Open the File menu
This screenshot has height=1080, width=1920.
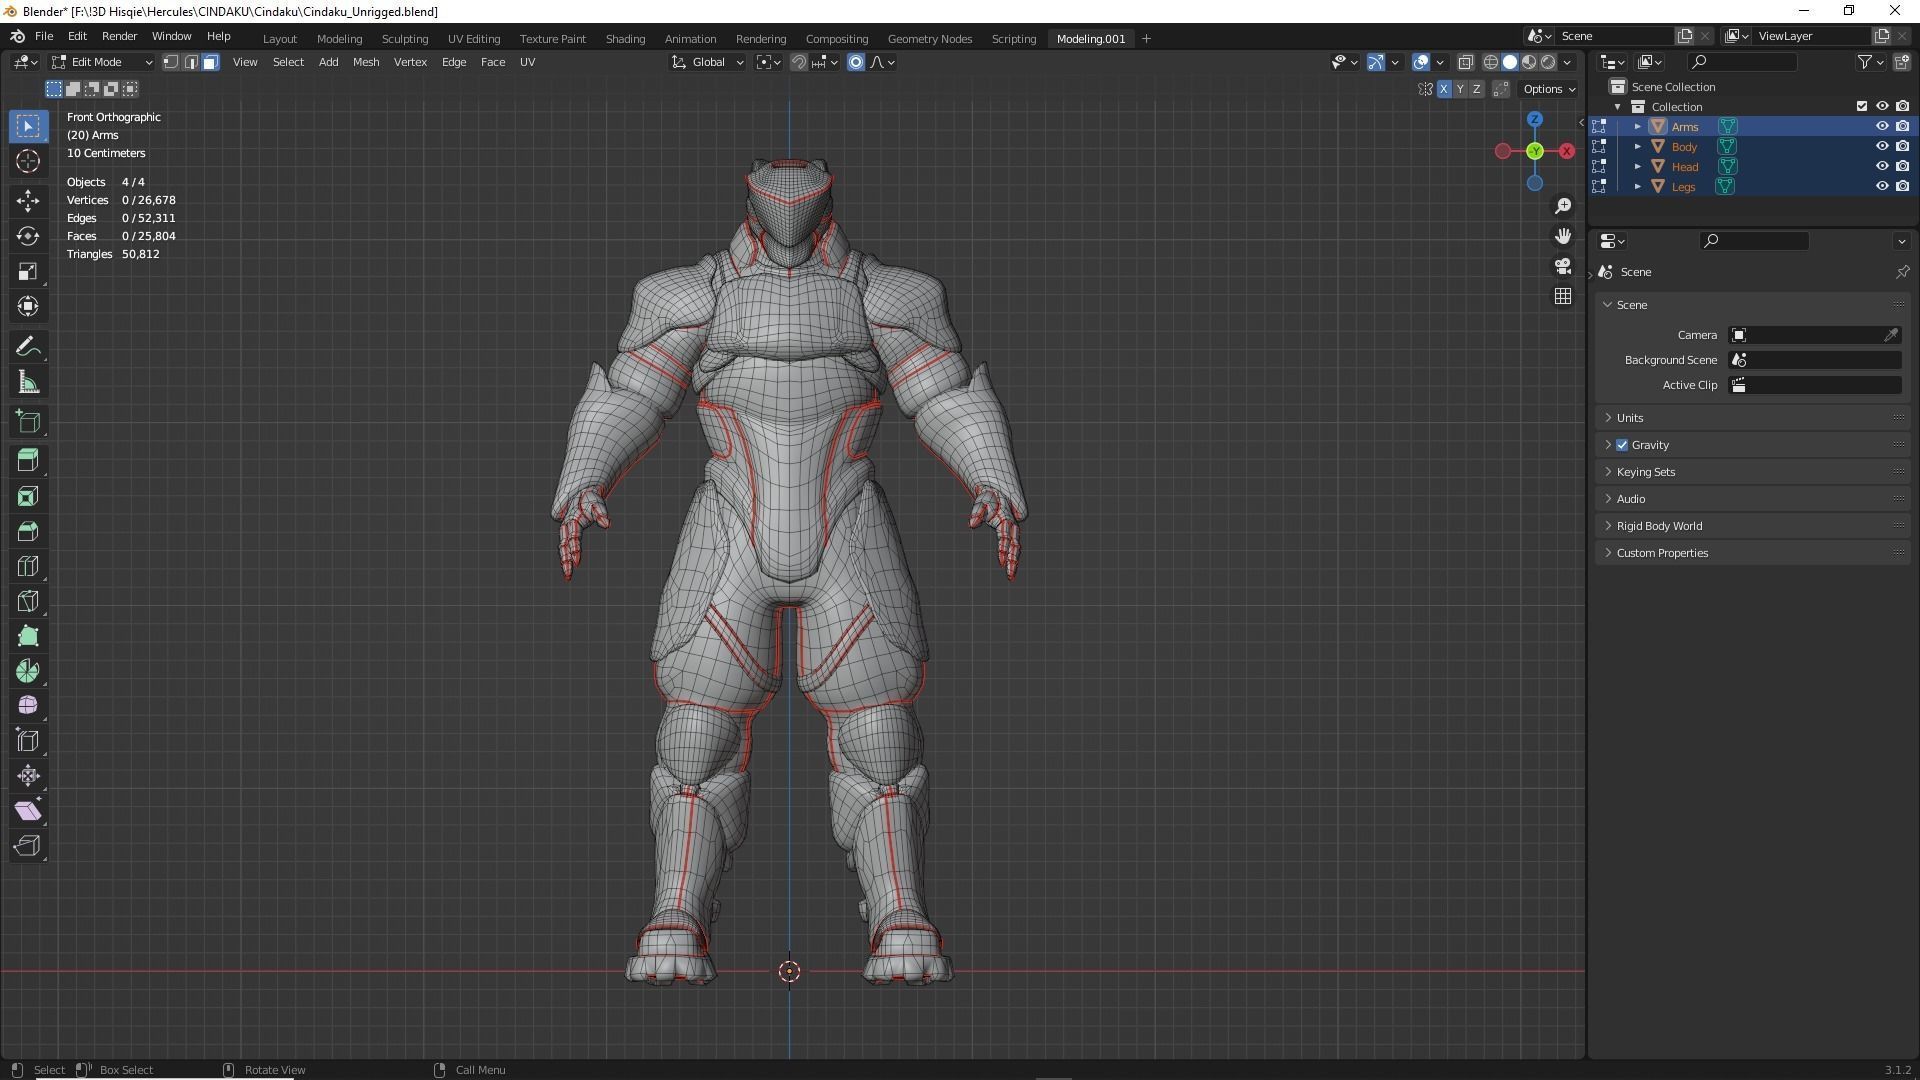point(44,36)
